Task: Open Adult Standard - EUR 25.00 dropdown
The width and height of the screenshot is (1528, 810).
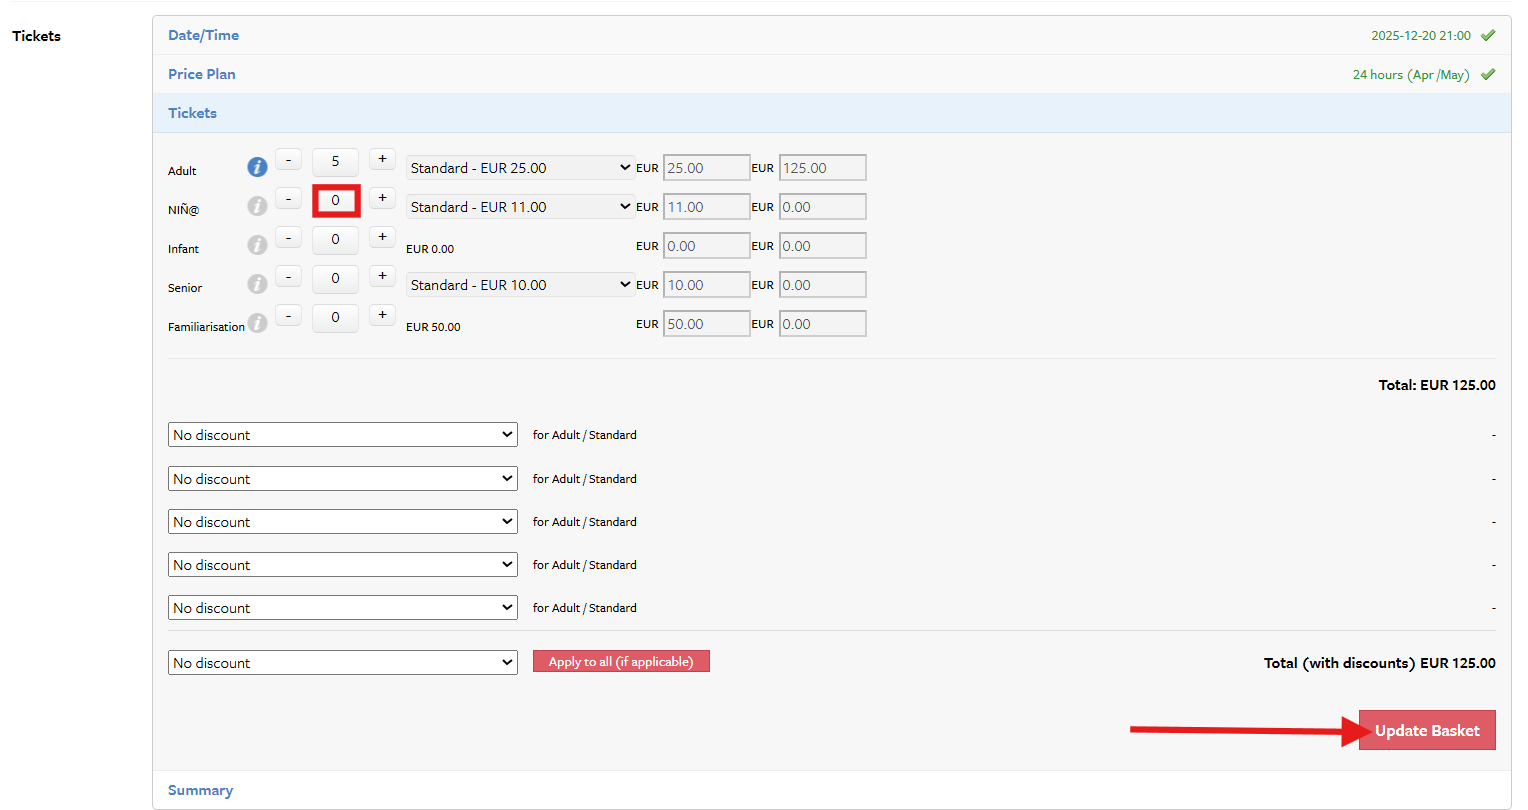Action: 520,168
